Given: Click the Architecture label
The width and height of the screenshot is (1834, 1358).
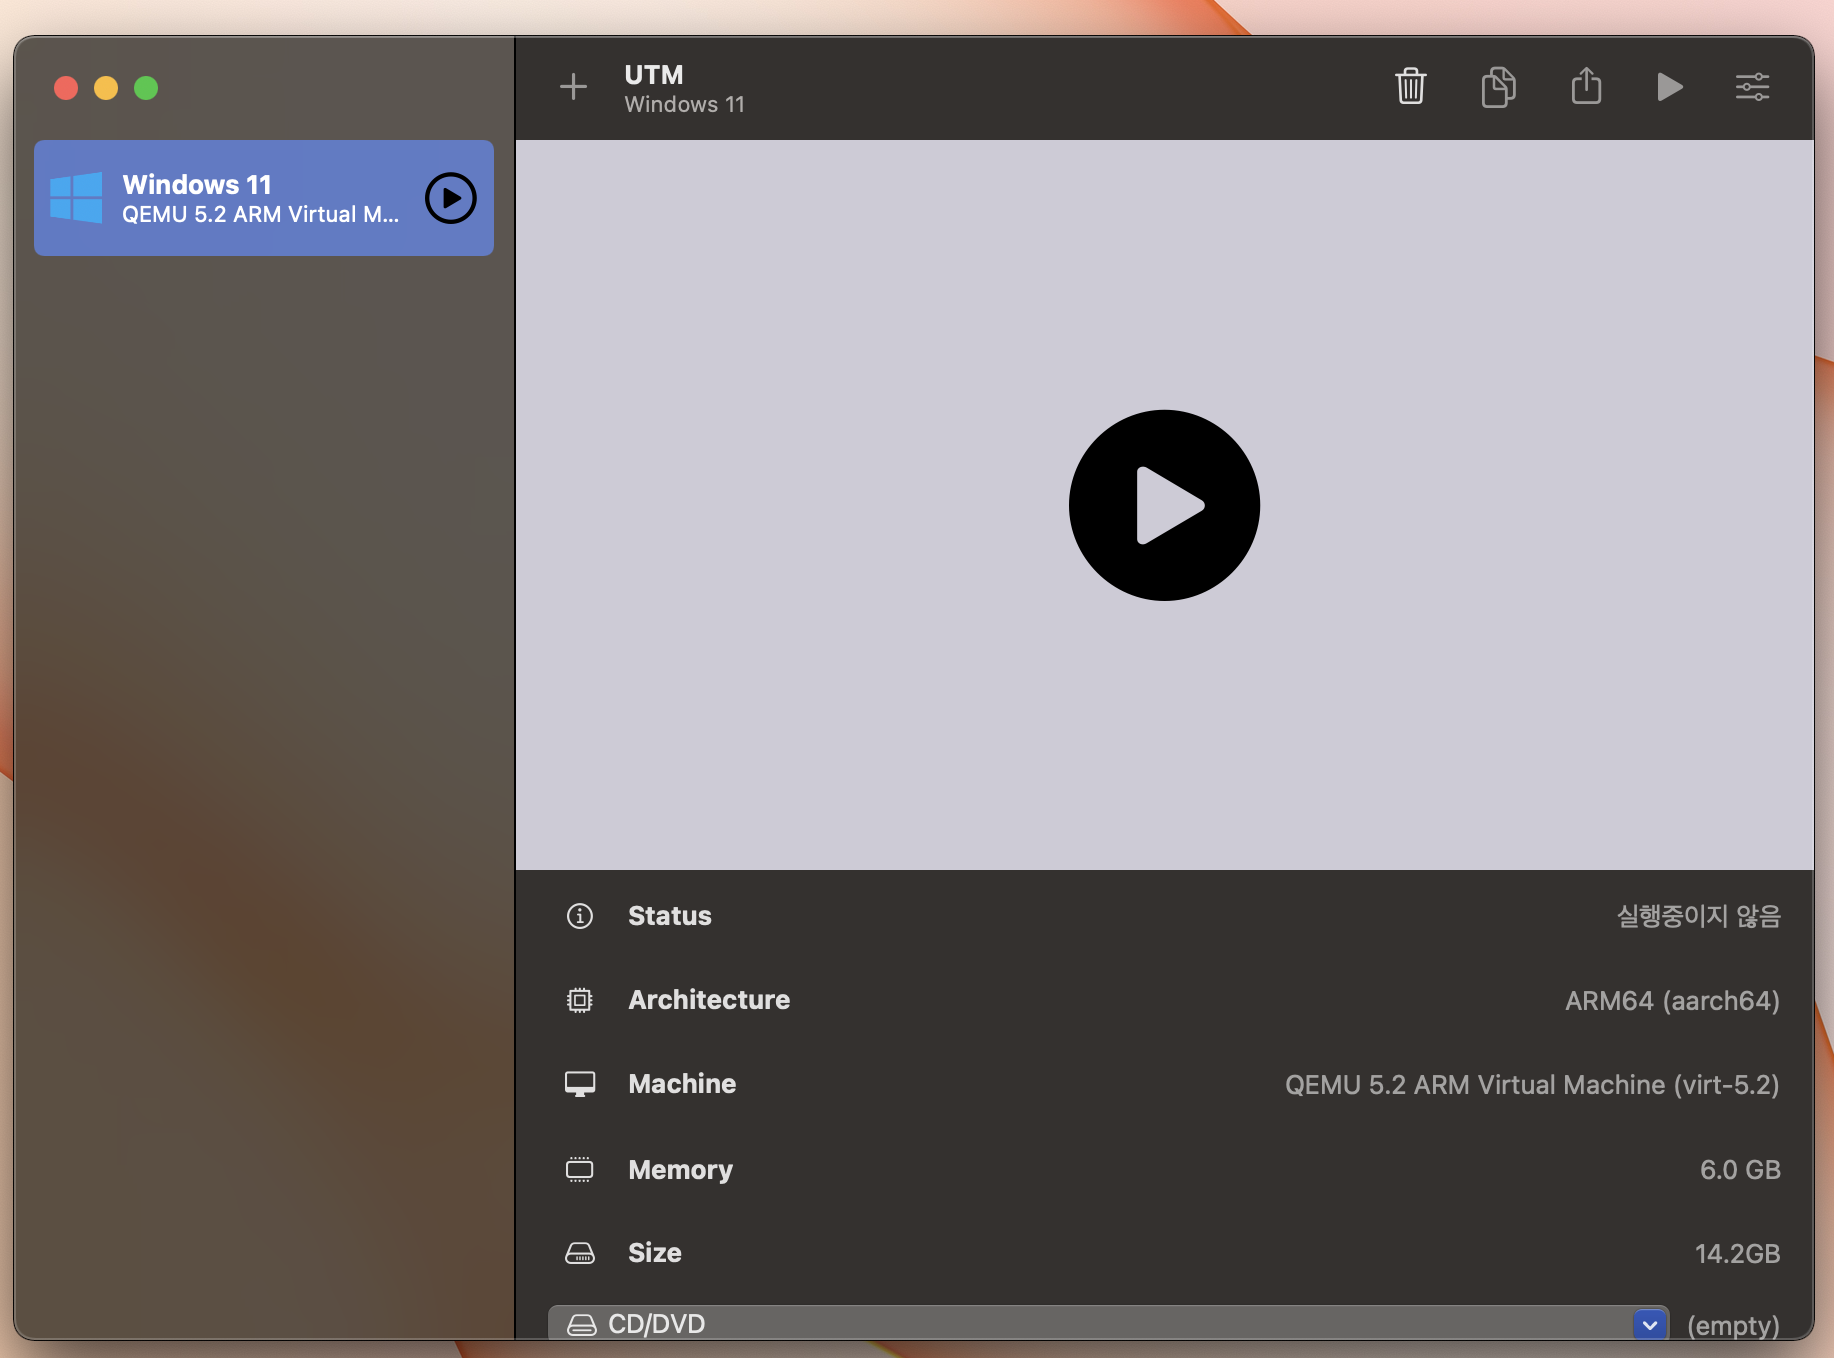Looking at the screenshot, I should 709,1000.
